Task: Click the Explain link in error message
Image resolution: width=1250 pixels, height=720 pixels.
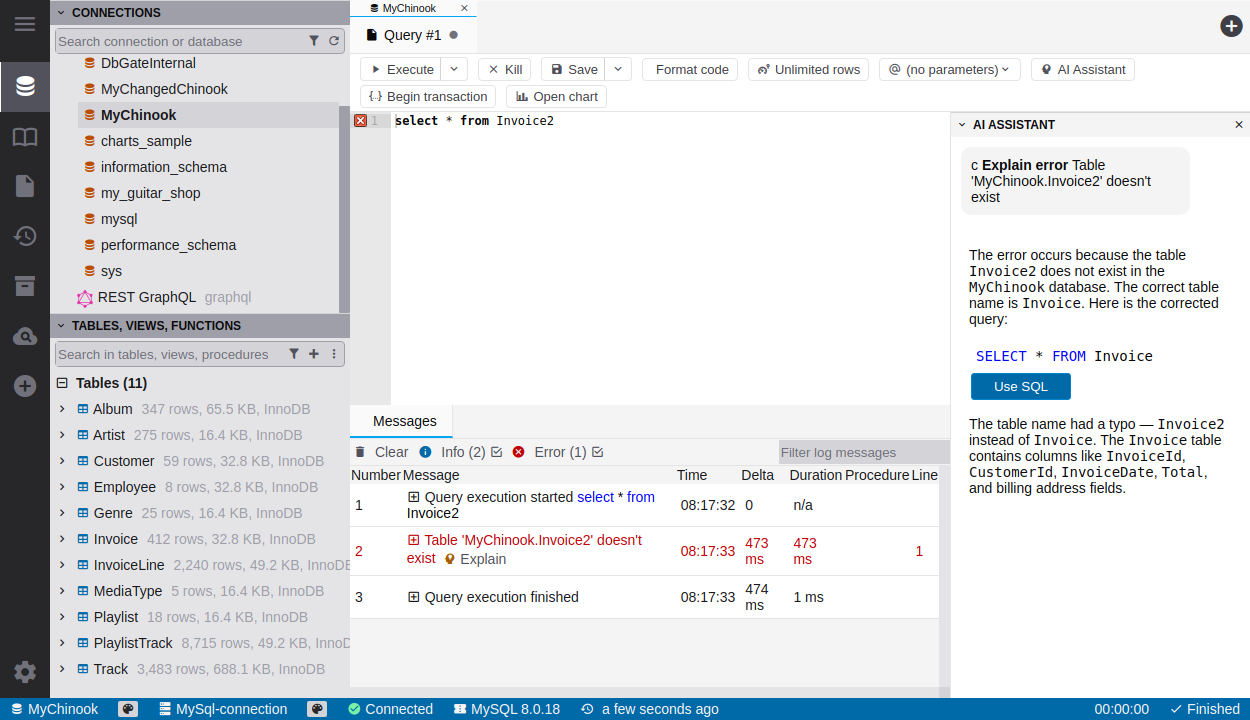Action: pos(482,559)
